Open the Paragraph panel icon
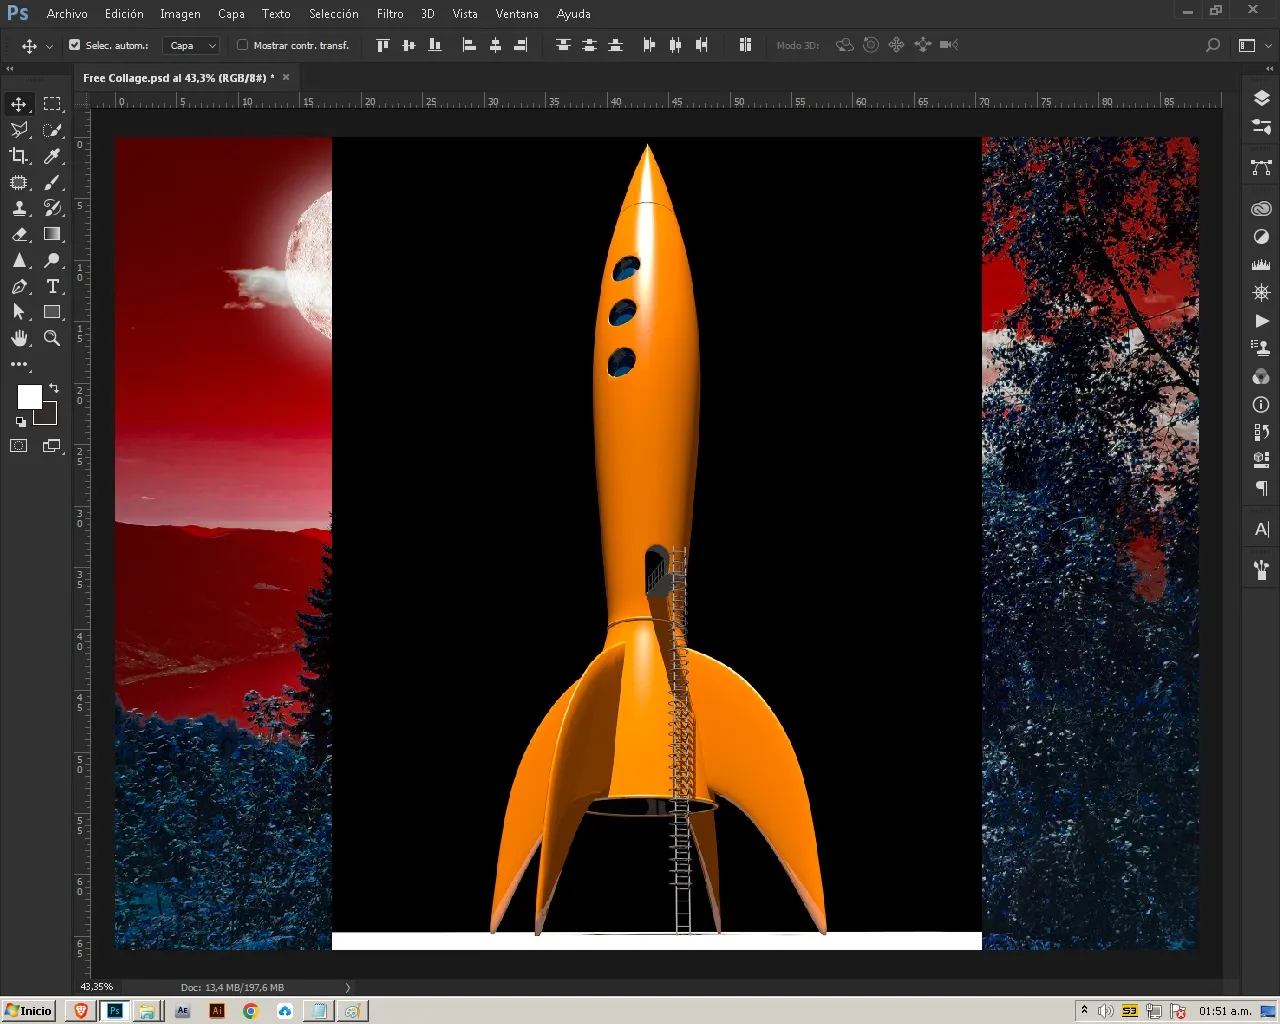The width and height of the screenshot is (1280, 1024). (x=1261, y=488)
